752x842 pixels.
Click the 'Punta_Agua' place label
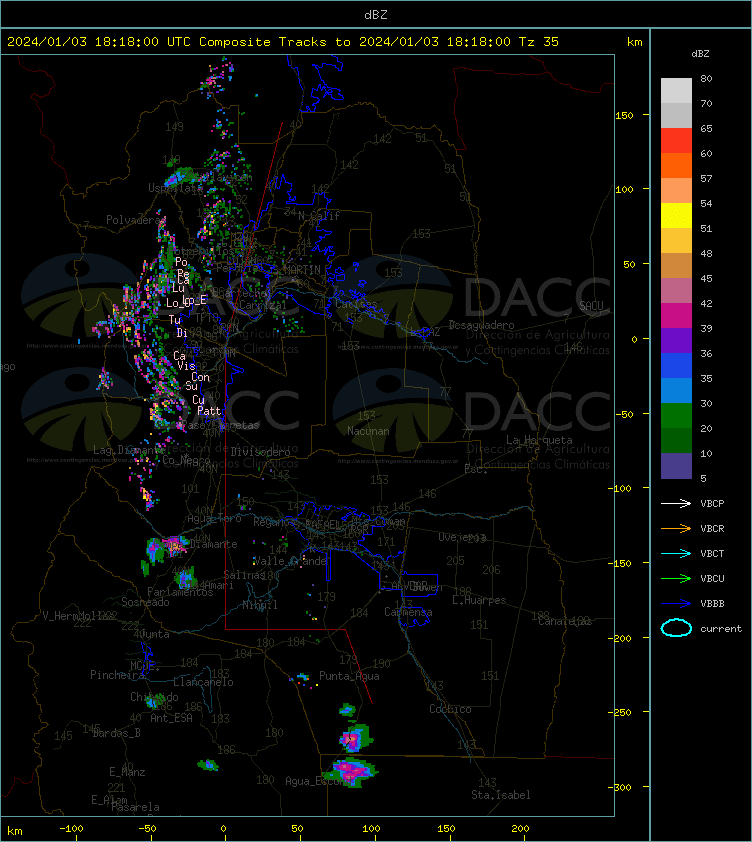coord(349,676)
